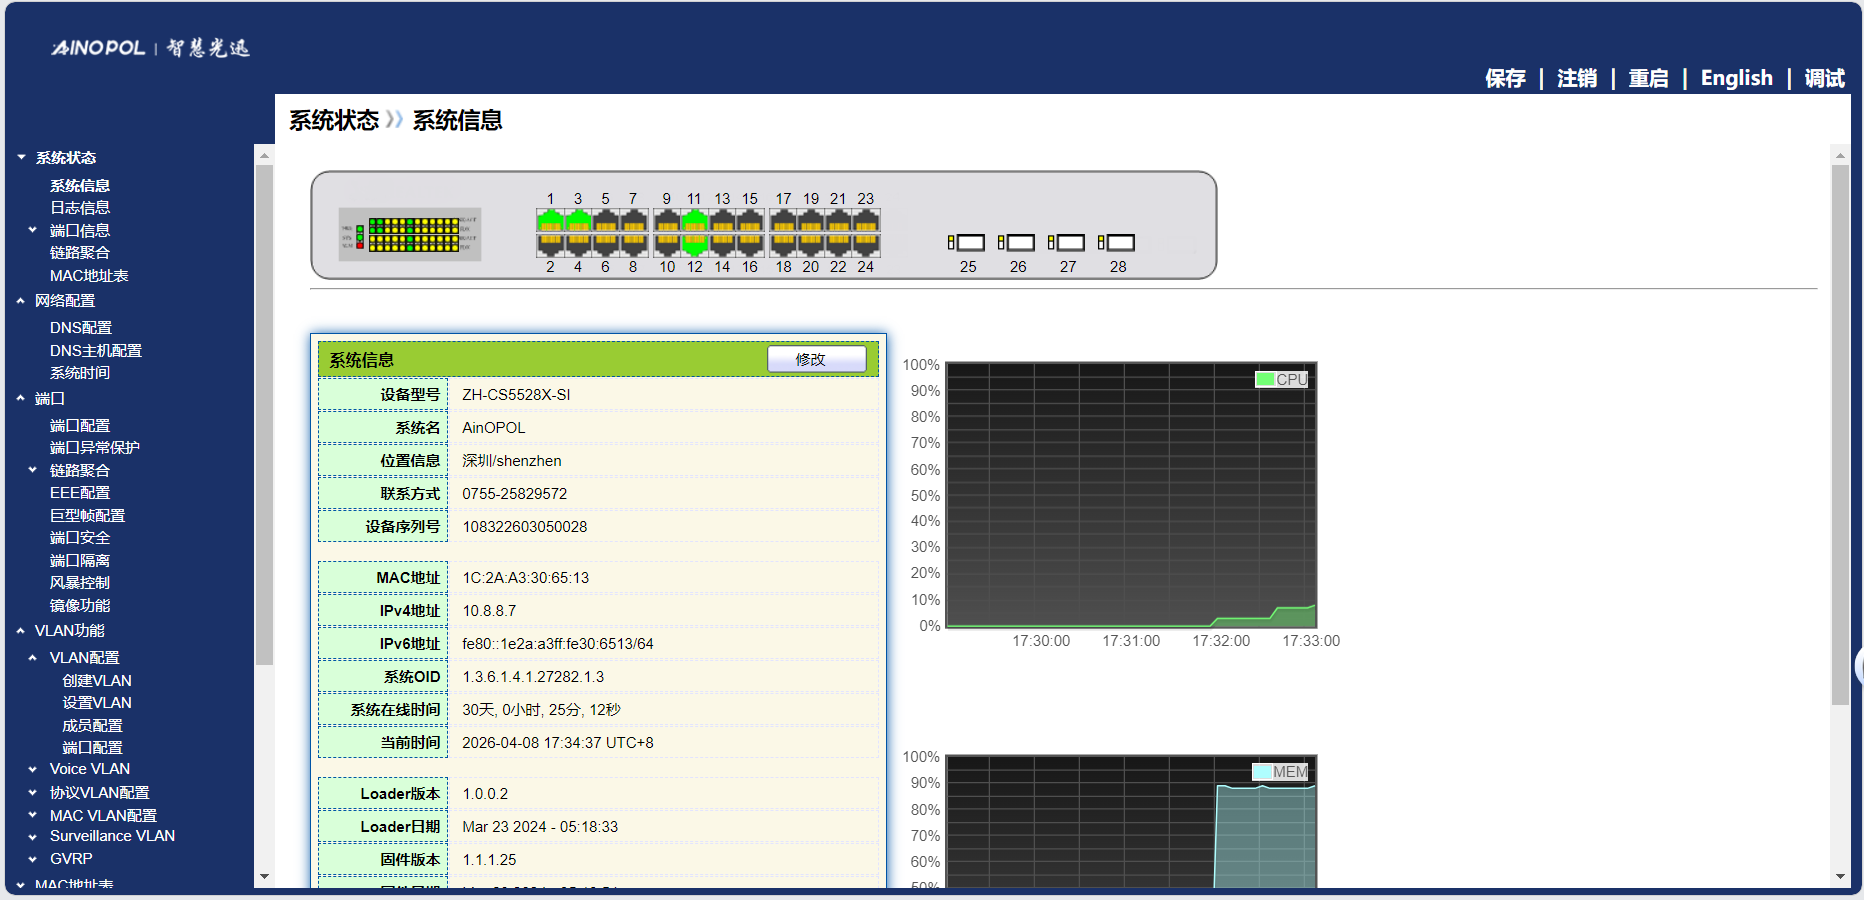Click the sidebar scrollbar down arrow
The image size is (1864, 900).
point(264,877)
